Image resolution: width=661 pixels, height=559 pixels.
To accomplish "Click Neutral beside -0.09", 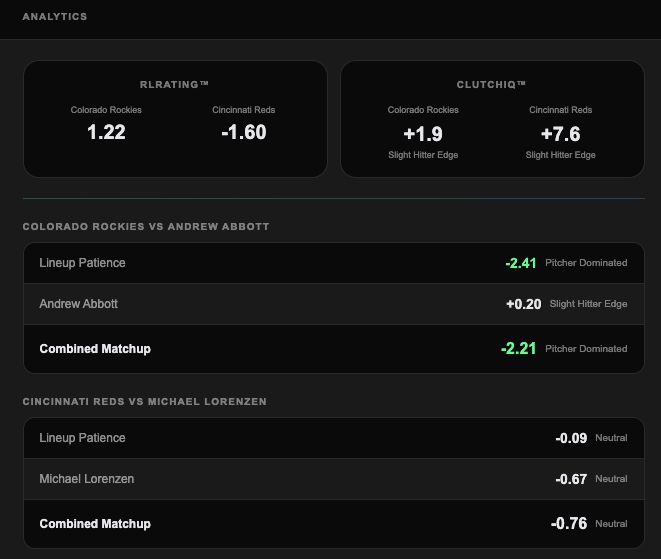I will click(x=611, y=438).
